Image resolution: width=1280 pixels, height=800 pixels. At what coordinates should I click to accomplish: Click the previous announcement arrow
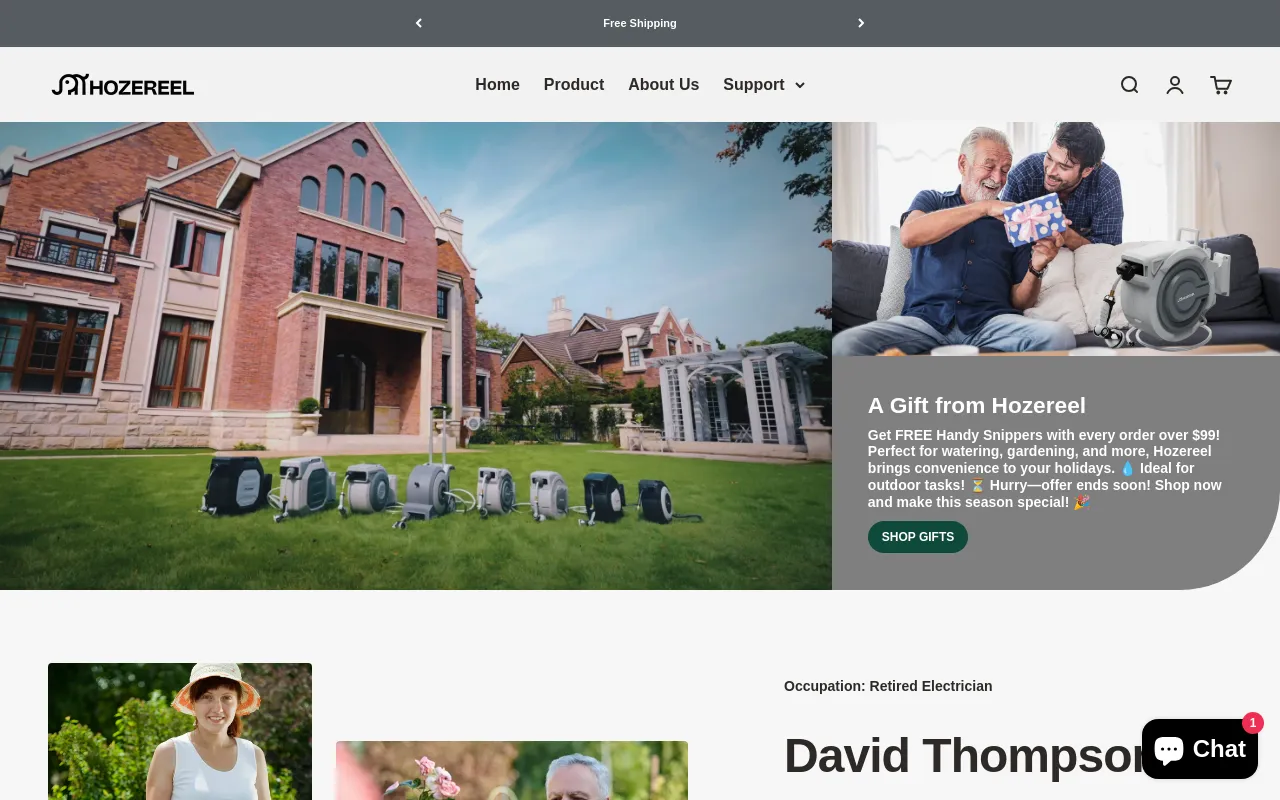(419, 23)
